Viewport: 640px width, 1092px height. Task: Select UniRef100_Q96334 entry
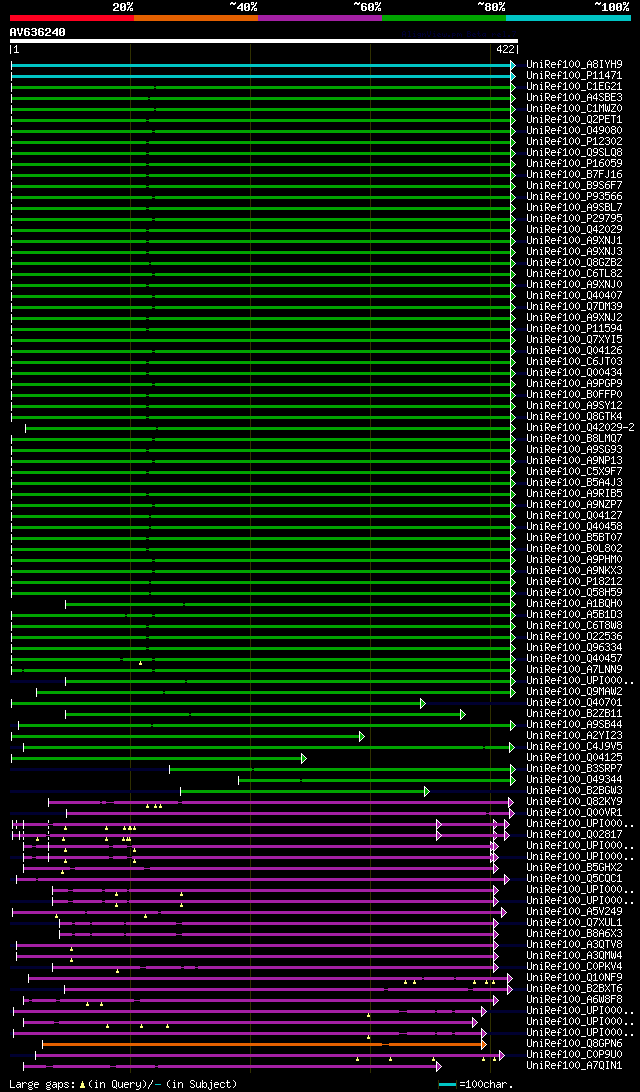click(x=575, y=647)
